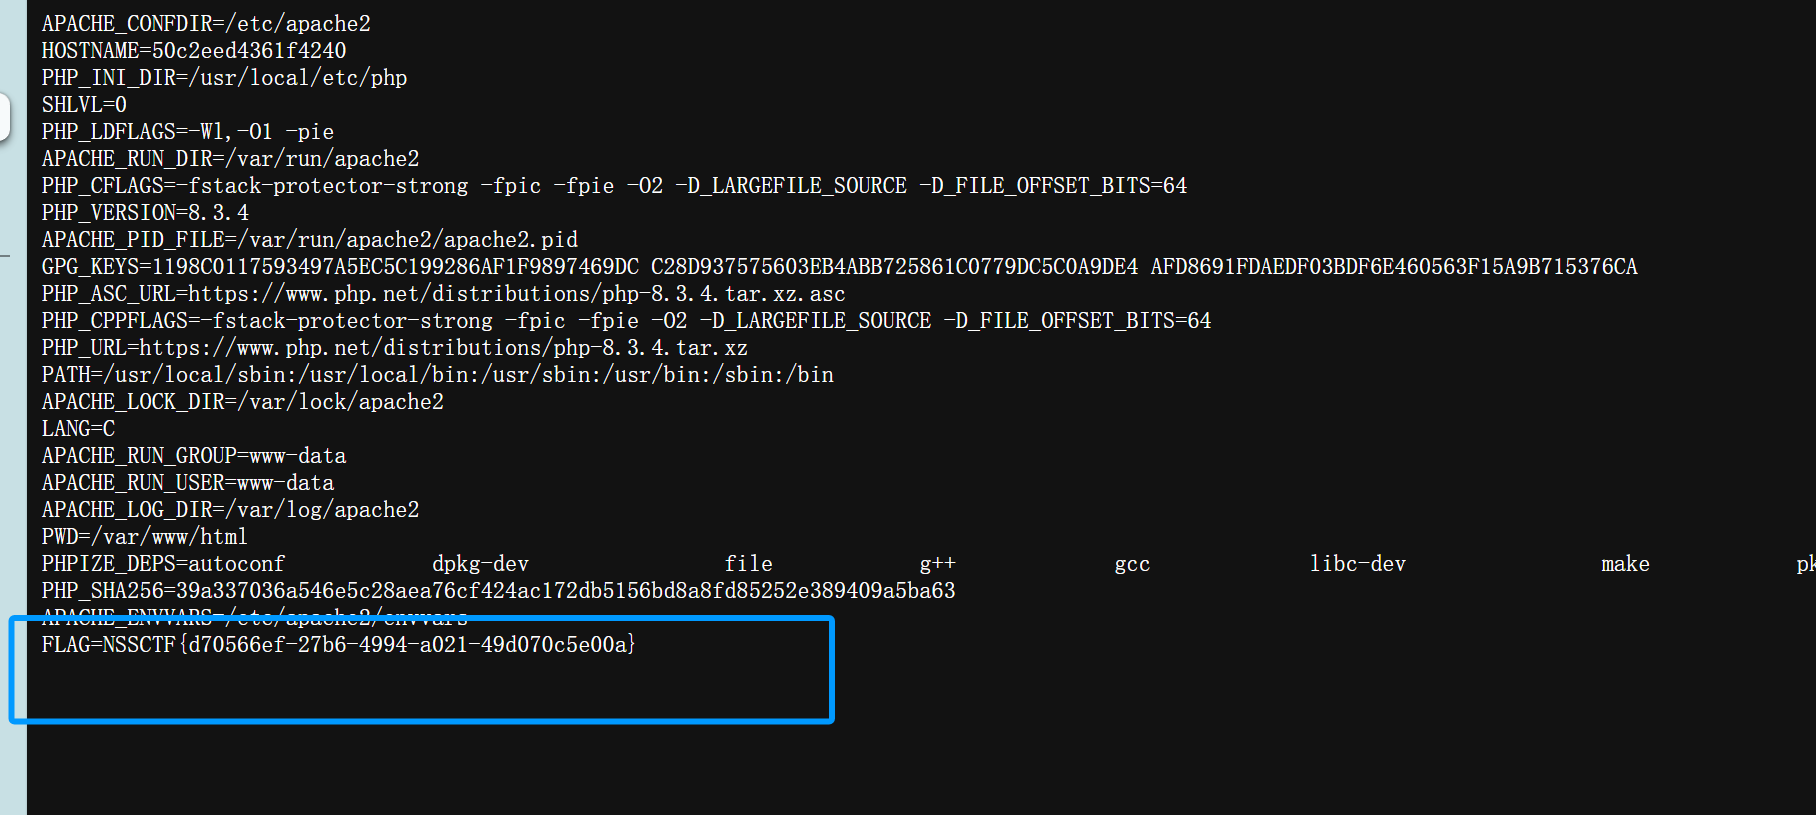Viewport: 1816px width, 815px height.
Task: Click the PHP_ASC_URL distribution URL text
Action: (516, 294)
